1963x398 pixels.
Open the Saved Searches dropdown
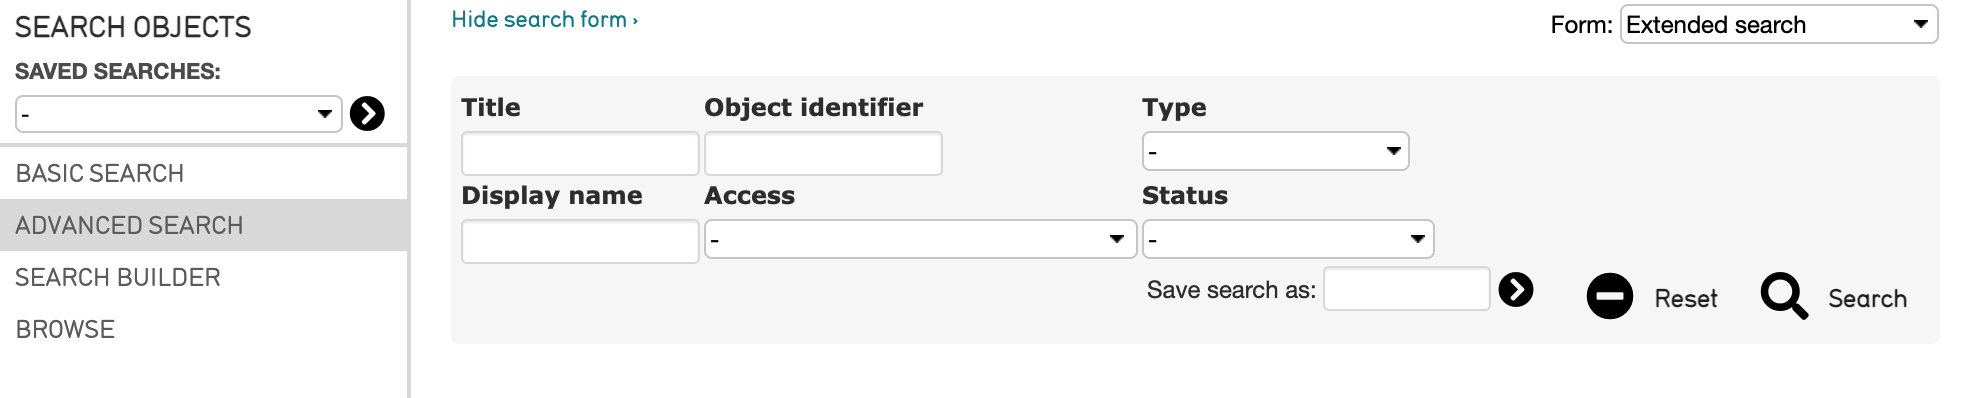(179, 114)
